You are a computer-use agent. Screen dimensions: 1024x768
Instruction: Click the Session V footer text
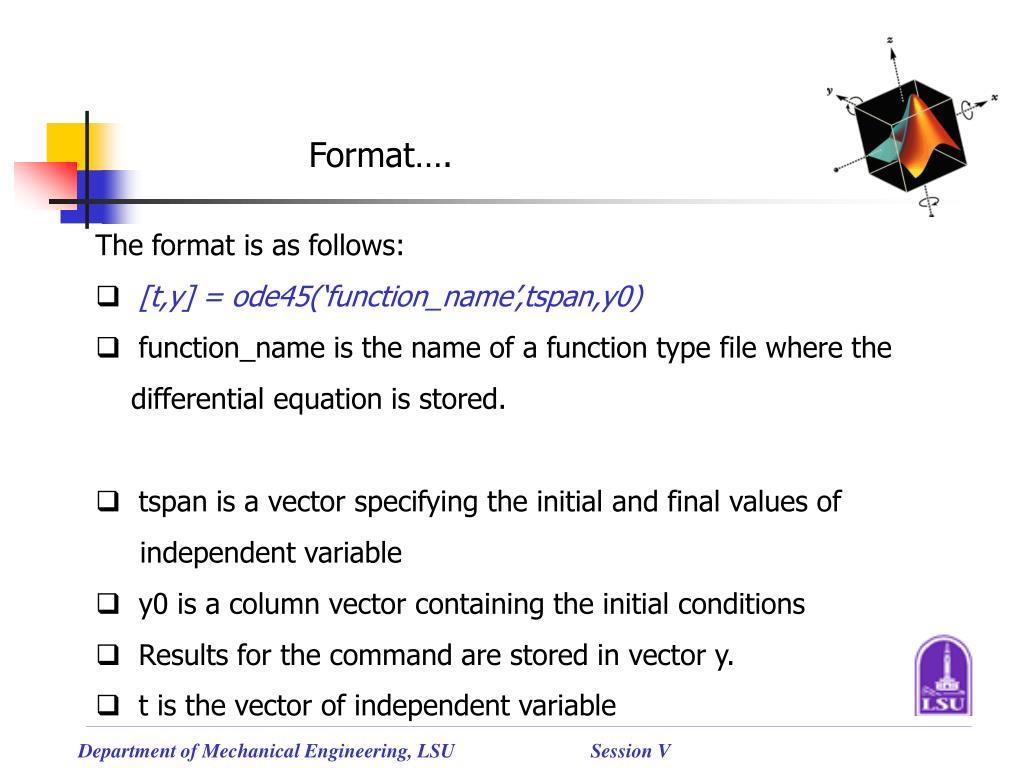pos(630,751)
